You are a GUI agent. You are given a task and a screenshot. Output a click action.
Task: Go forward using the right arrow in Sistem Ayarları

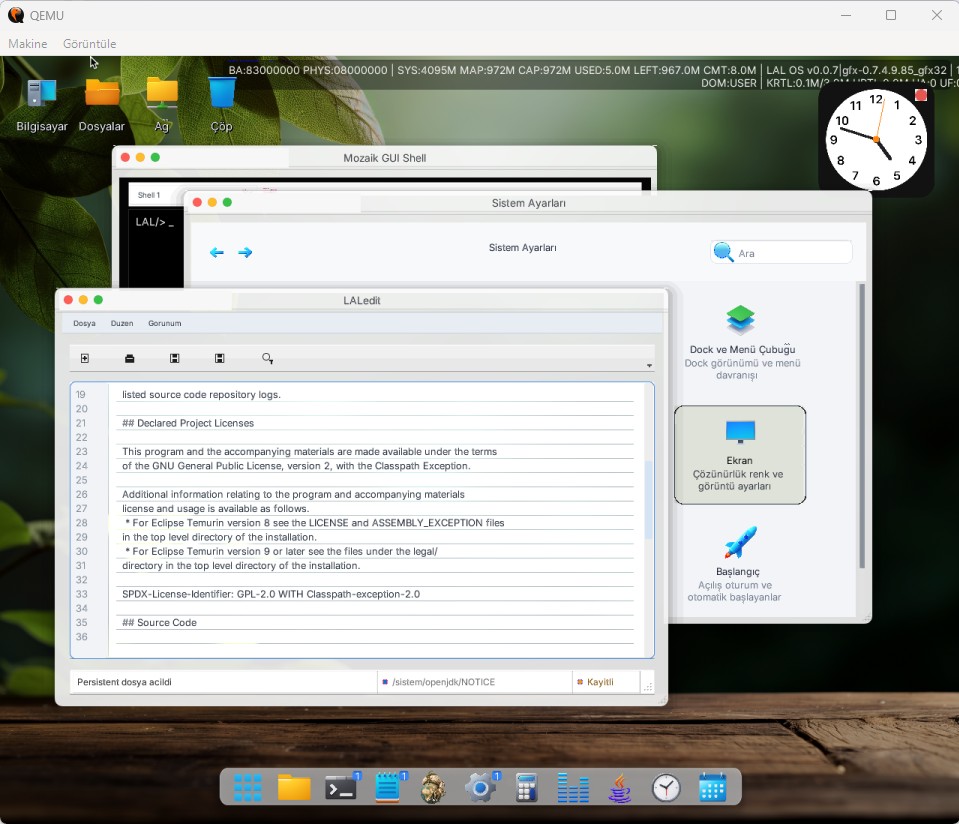click(x=245, y=252)
